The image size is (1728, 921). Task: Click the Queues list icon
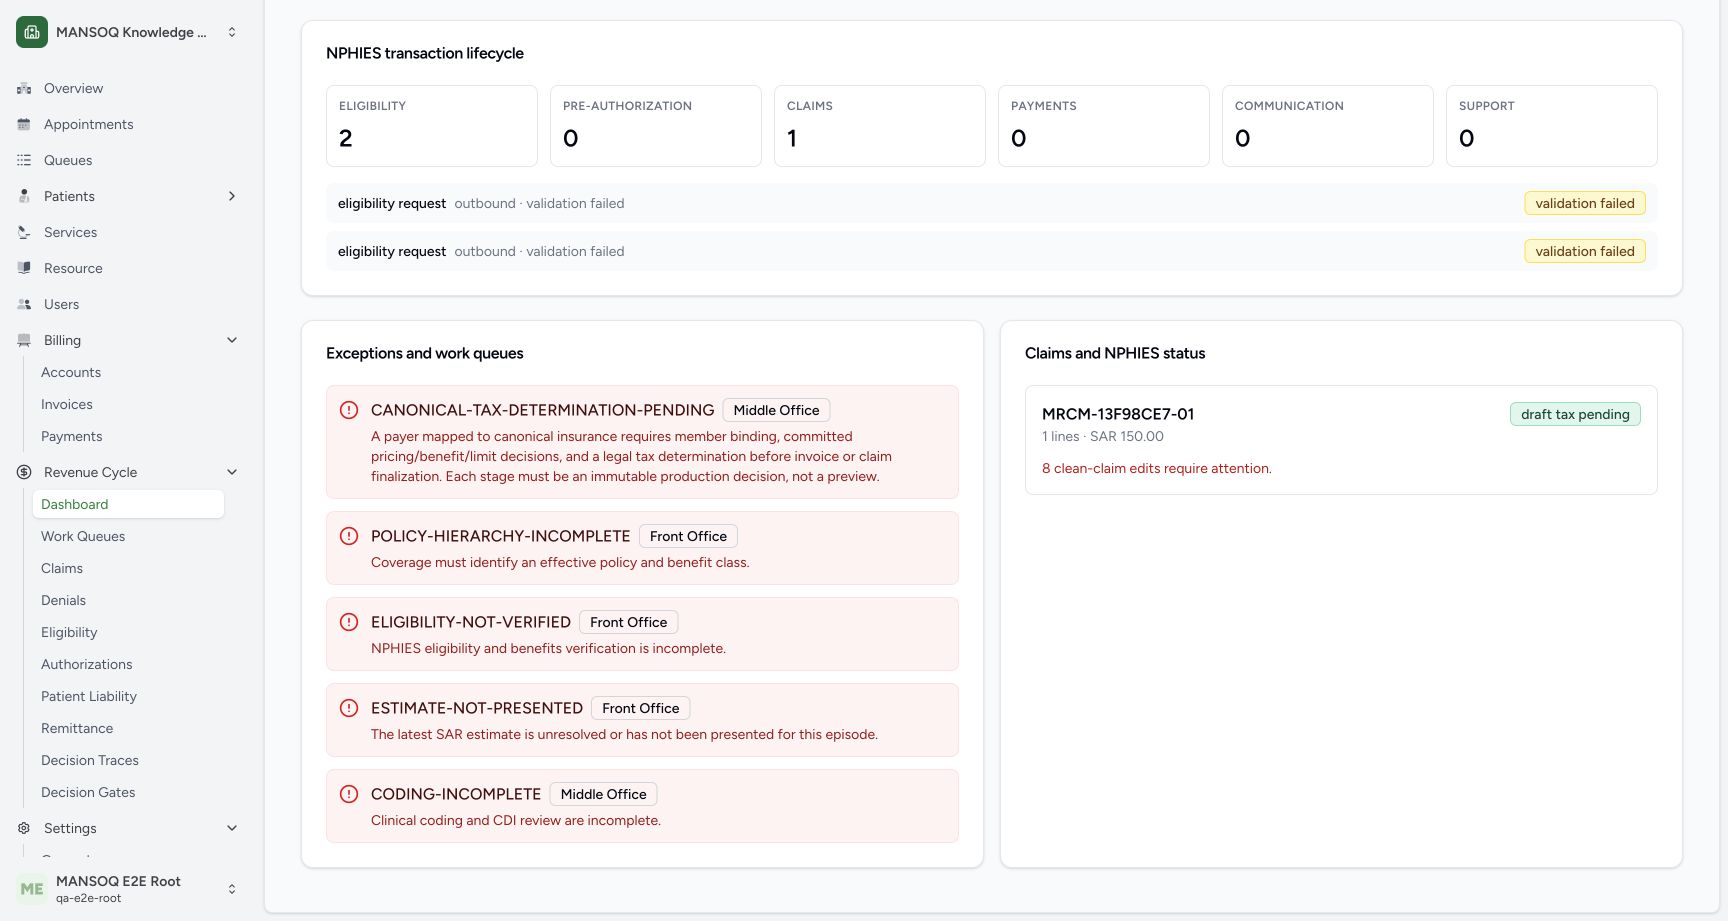click(x=24, y=160)
